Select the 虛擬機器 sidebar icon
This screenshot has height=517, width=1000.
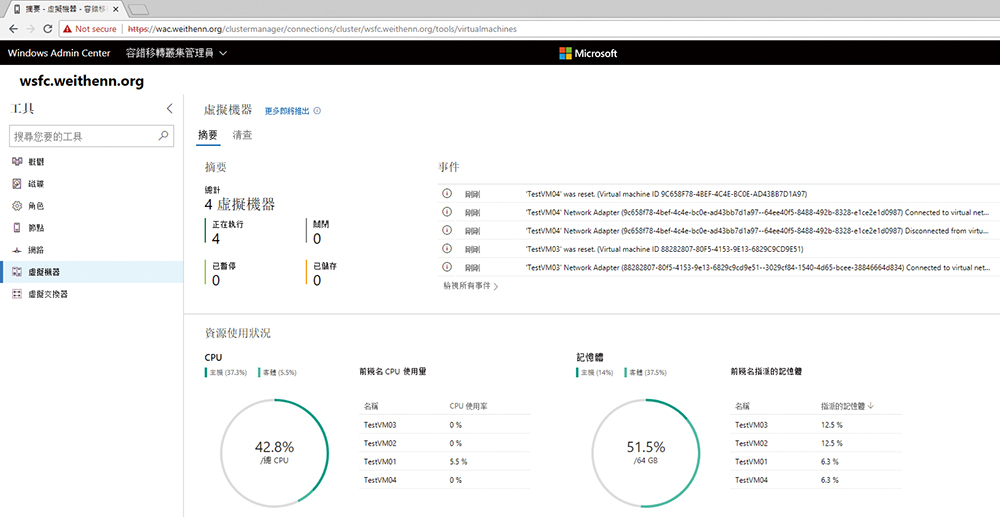point(17,272)
